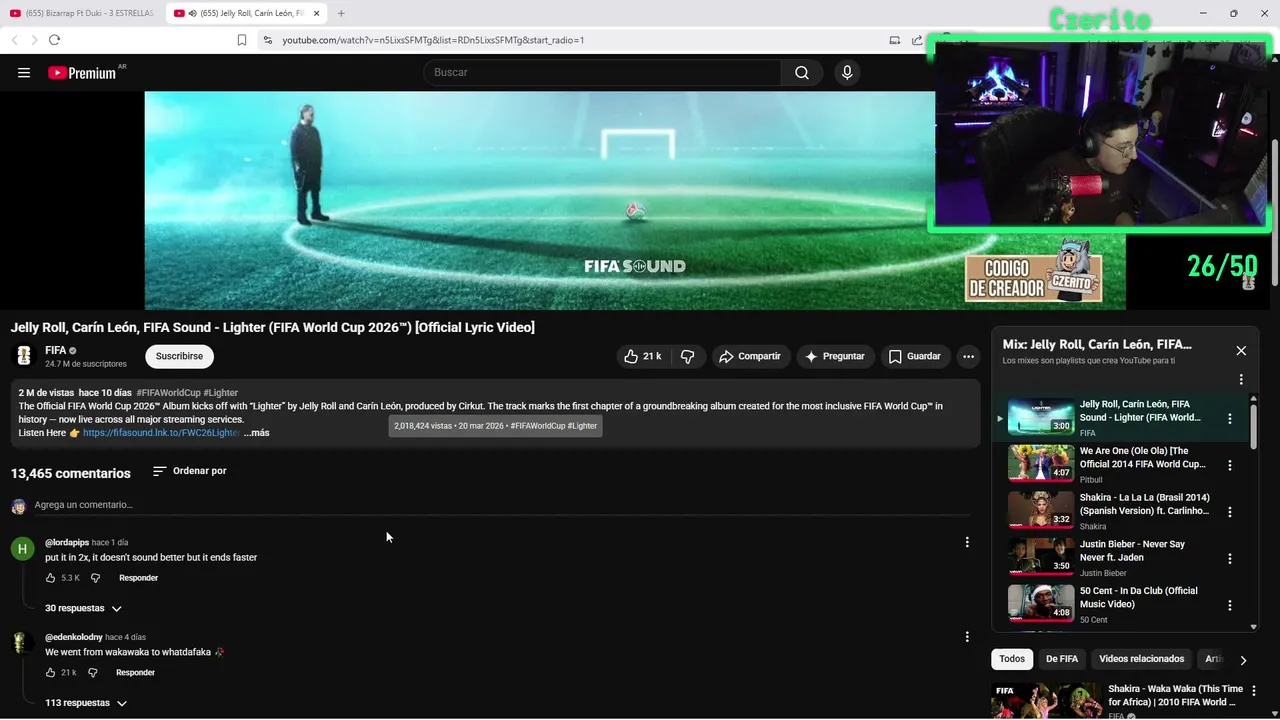Select Videos relacionados filter chip
1280x720 pixels.
(x=1141, y=659)
